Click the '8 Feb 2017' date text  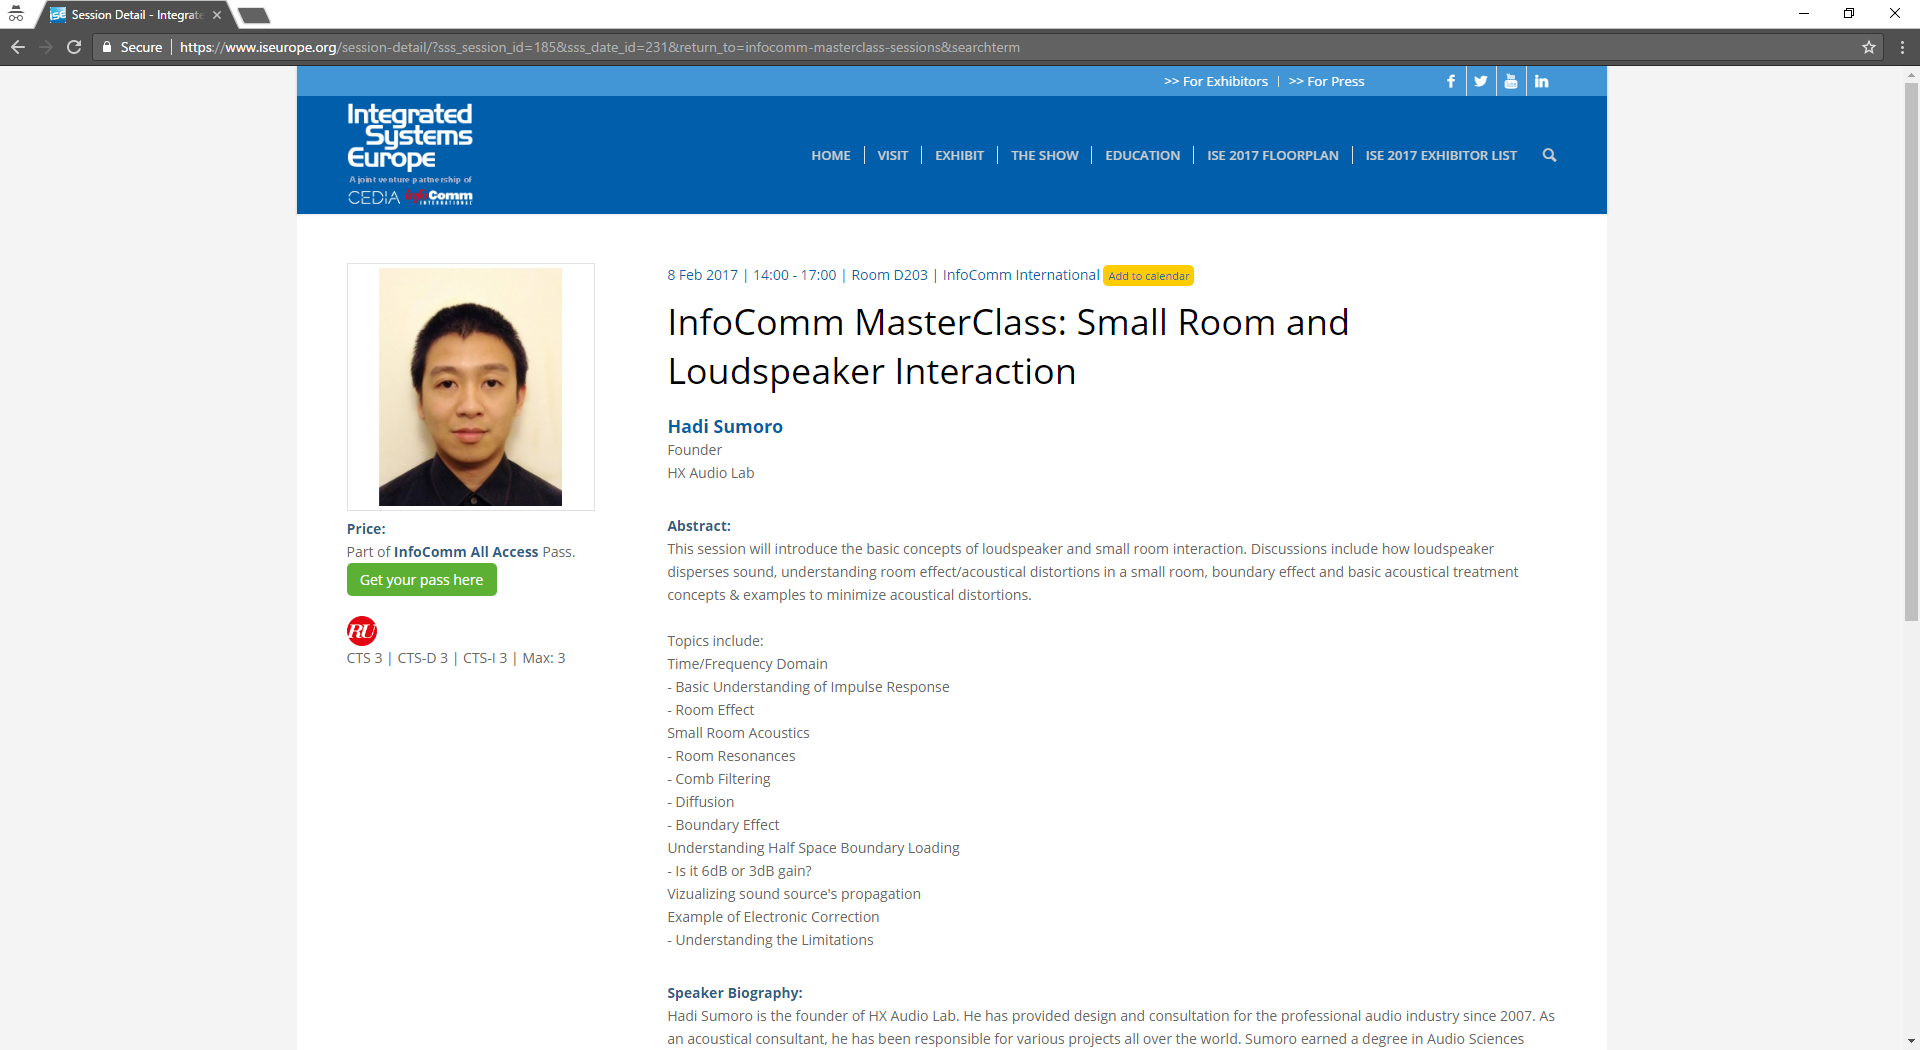[703, 275]
